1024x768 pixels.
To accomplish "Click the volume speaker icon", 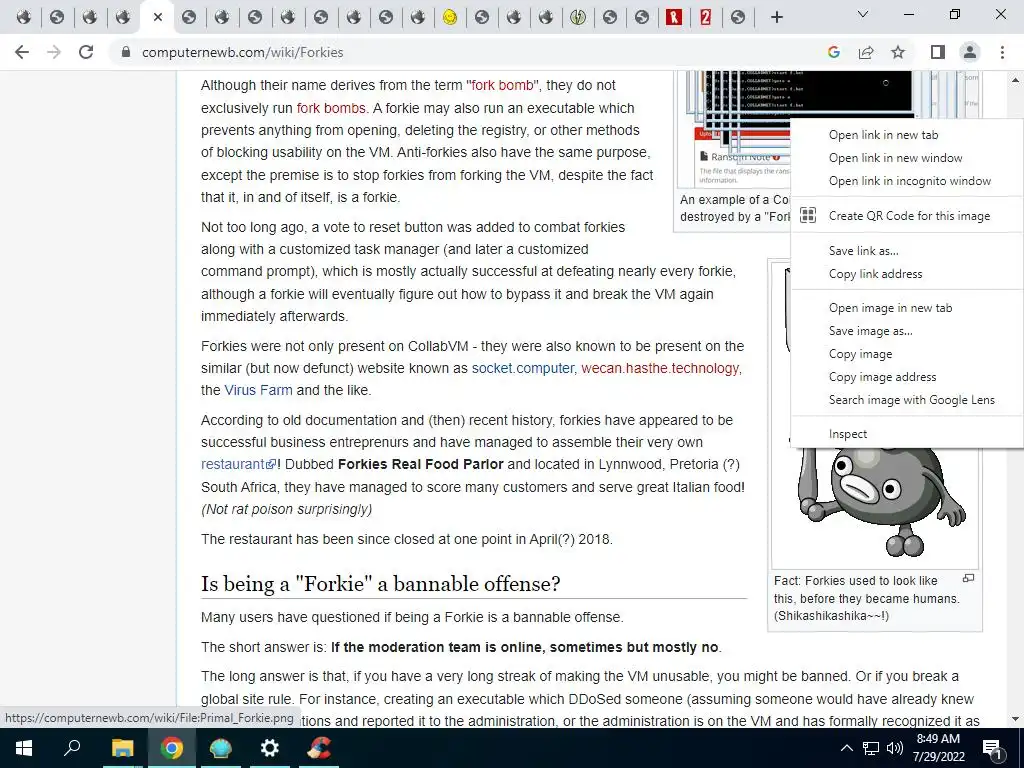I will click(x=895, y=748).
